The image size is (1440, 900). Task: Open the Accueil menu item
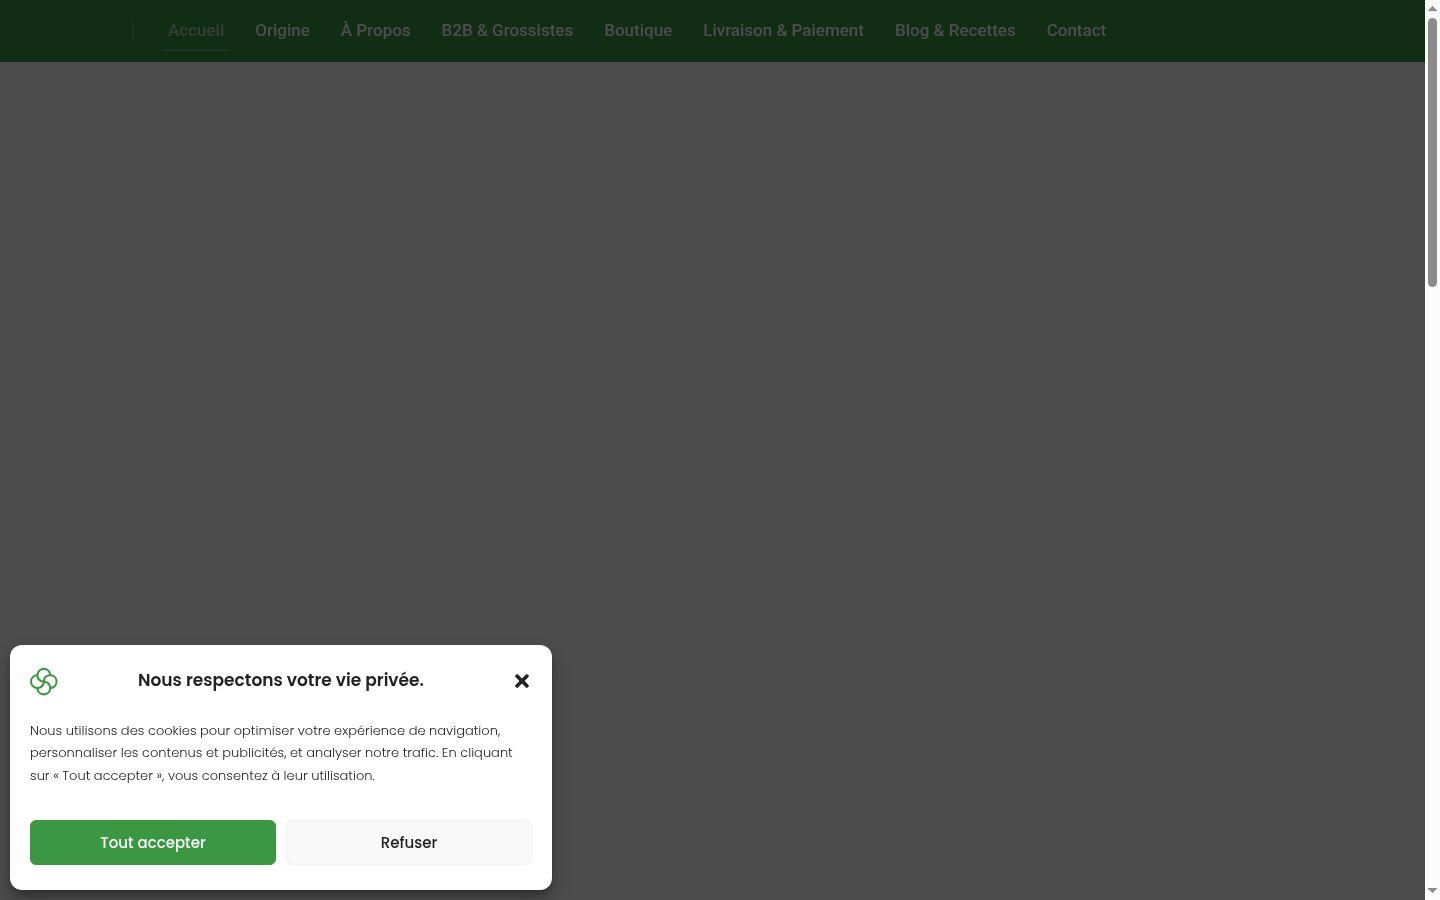coord(196,30)
